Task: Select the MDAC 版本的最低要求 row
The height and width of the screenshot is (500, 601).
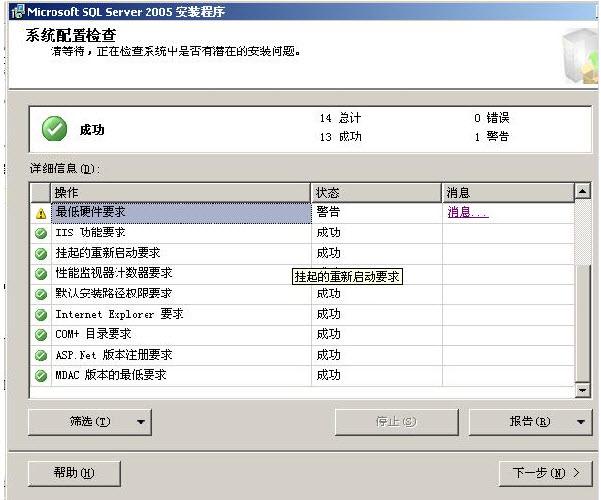Action: pyautogui.click(x=302, y=375)
